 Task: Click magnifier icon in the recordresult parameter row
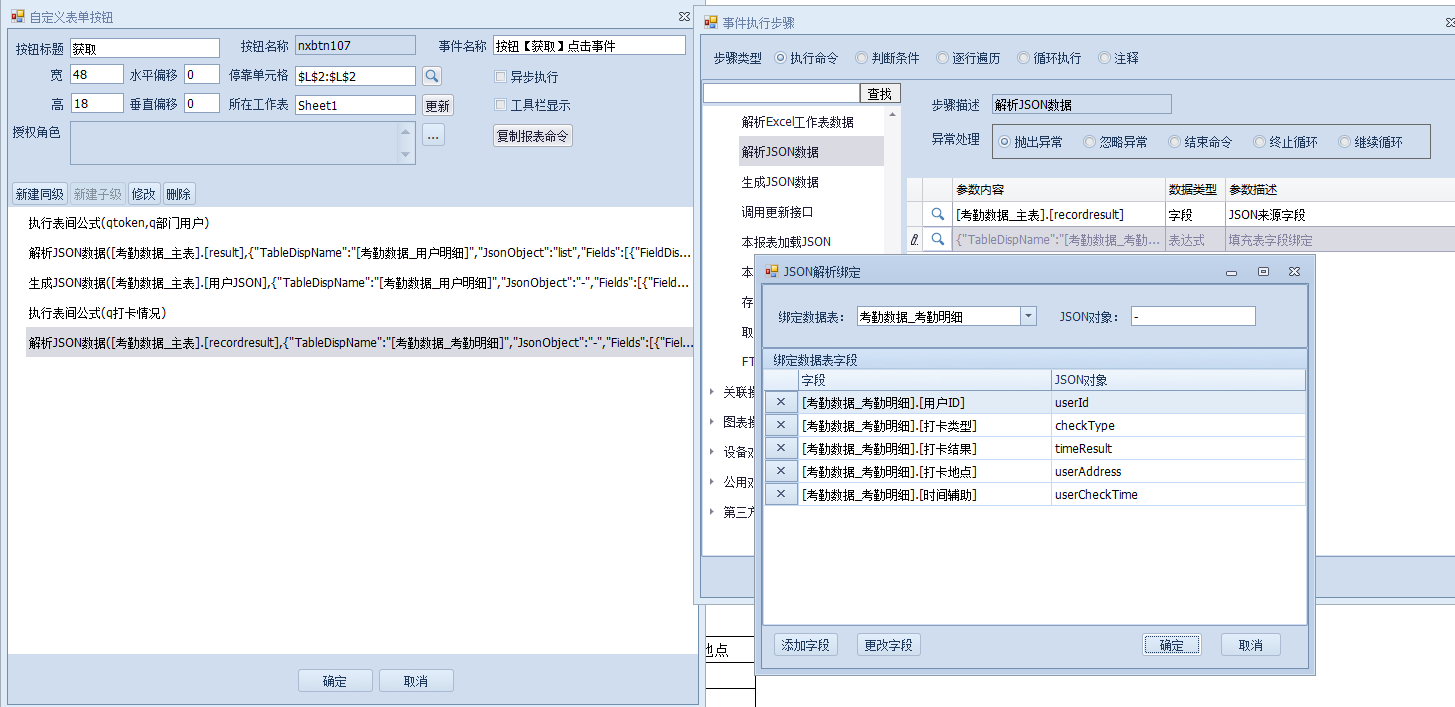coord(938,214)
